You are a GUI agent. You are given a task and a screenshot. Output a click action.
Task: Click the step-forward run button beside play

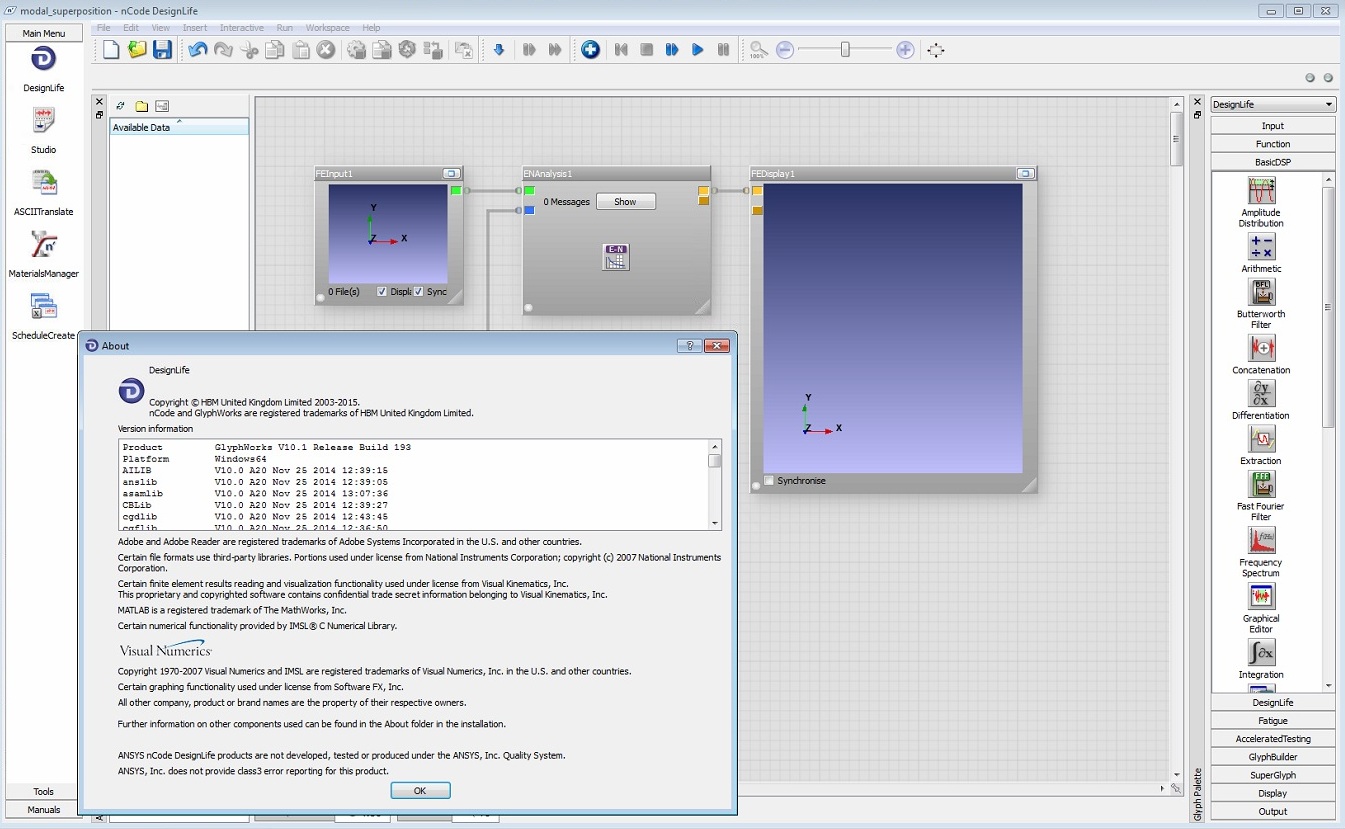tap(672, 50)
